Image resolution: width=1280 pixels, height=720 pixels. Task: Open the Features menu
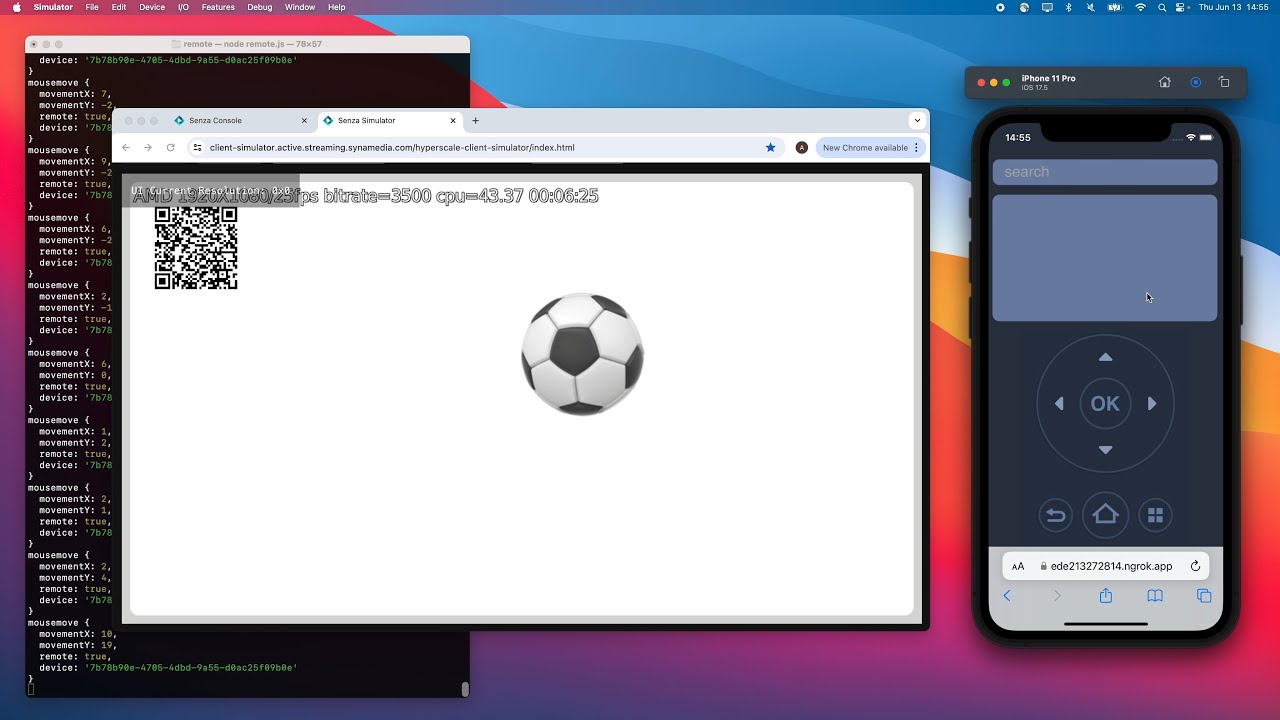(218, 7)
